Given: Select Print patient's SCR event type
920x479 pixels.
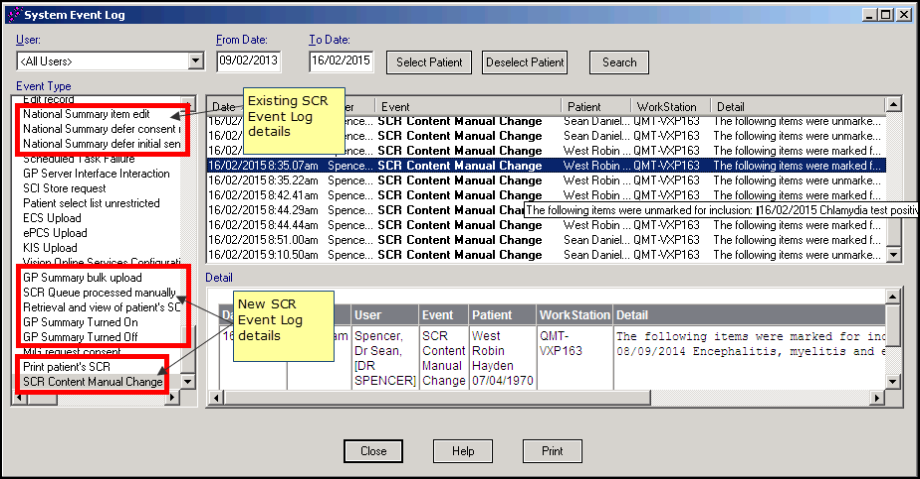Looking at the screenshot, I should (68, 367).
